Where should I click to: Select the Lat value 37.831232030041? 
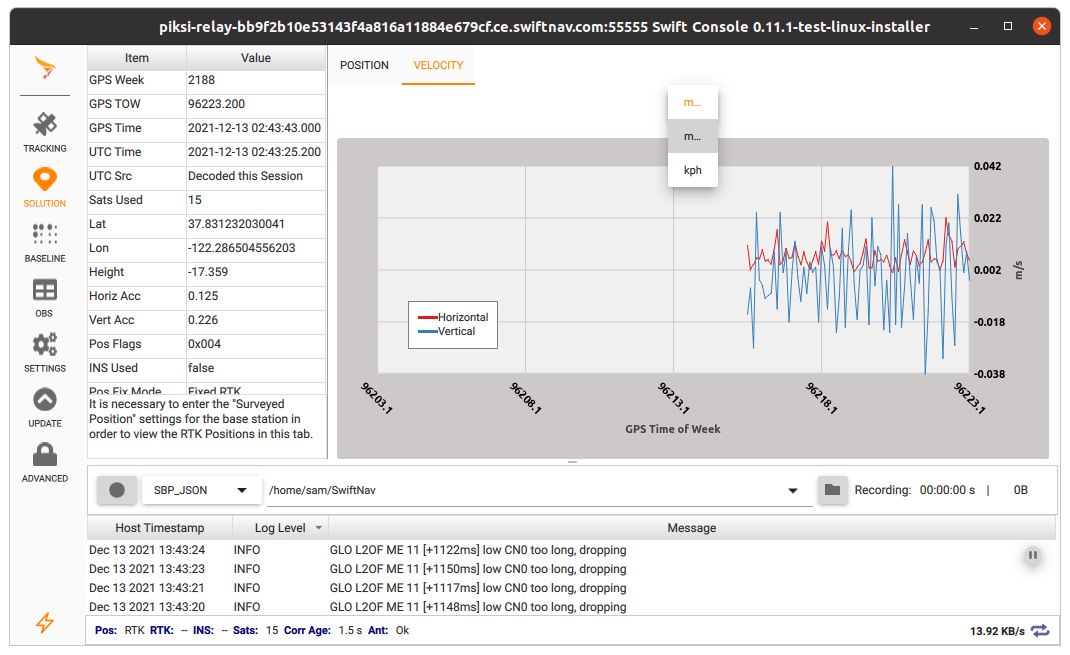[255, 224]
